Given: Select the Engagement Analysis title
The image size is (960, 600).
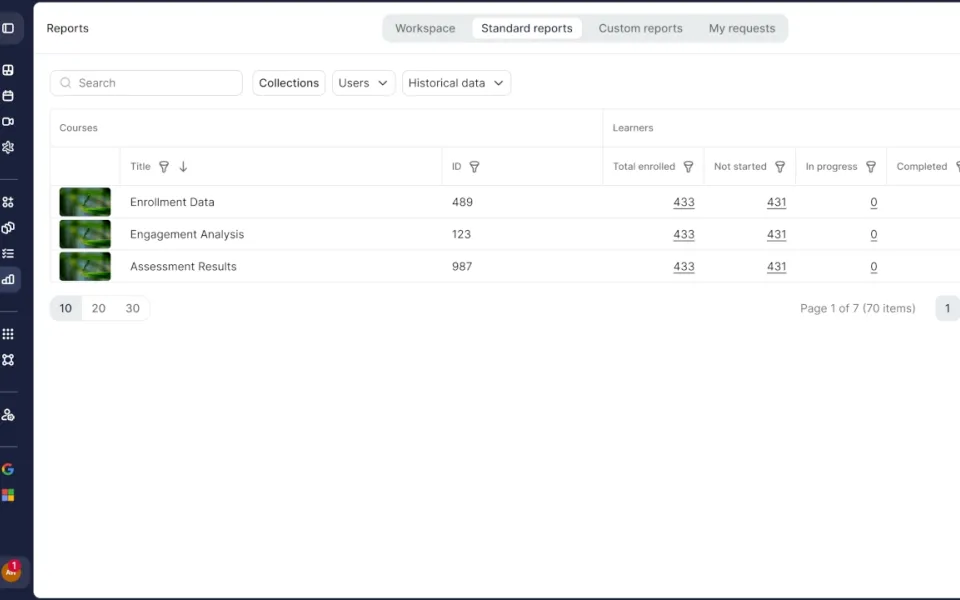Looking at the screenshot, I should (187, 234).
